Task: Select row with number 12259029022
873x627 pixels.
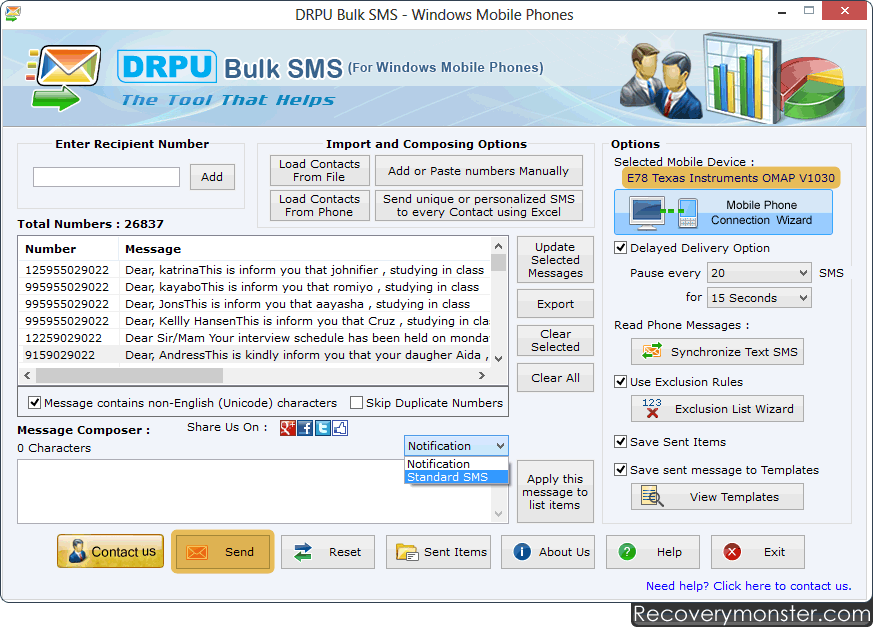Action: (x=255, y=338)
